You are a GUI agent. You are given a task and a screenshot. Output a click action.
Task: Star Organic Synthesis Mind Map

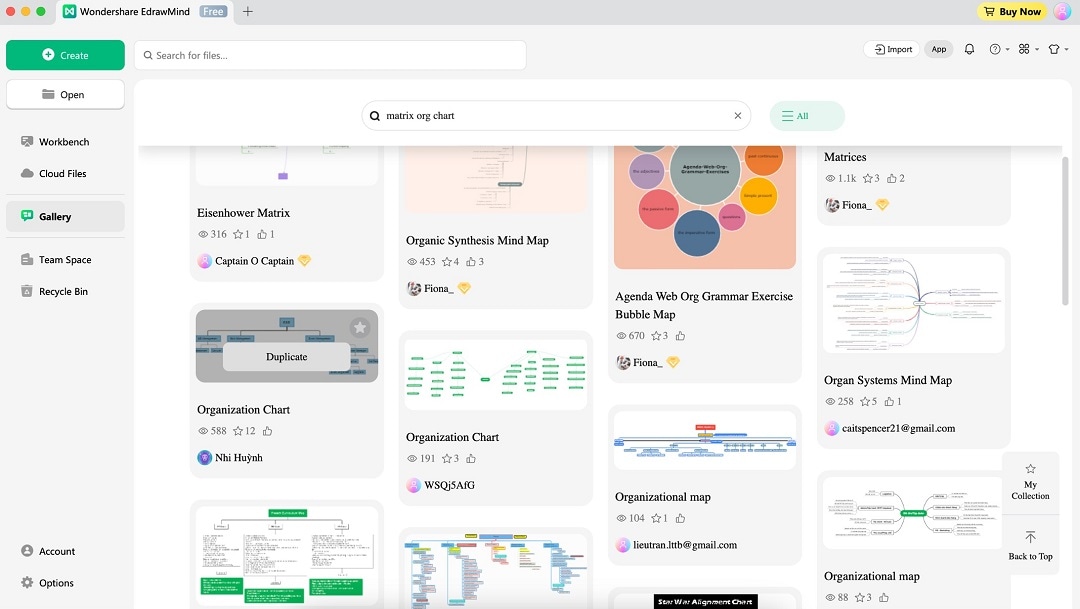click(450, 262)
